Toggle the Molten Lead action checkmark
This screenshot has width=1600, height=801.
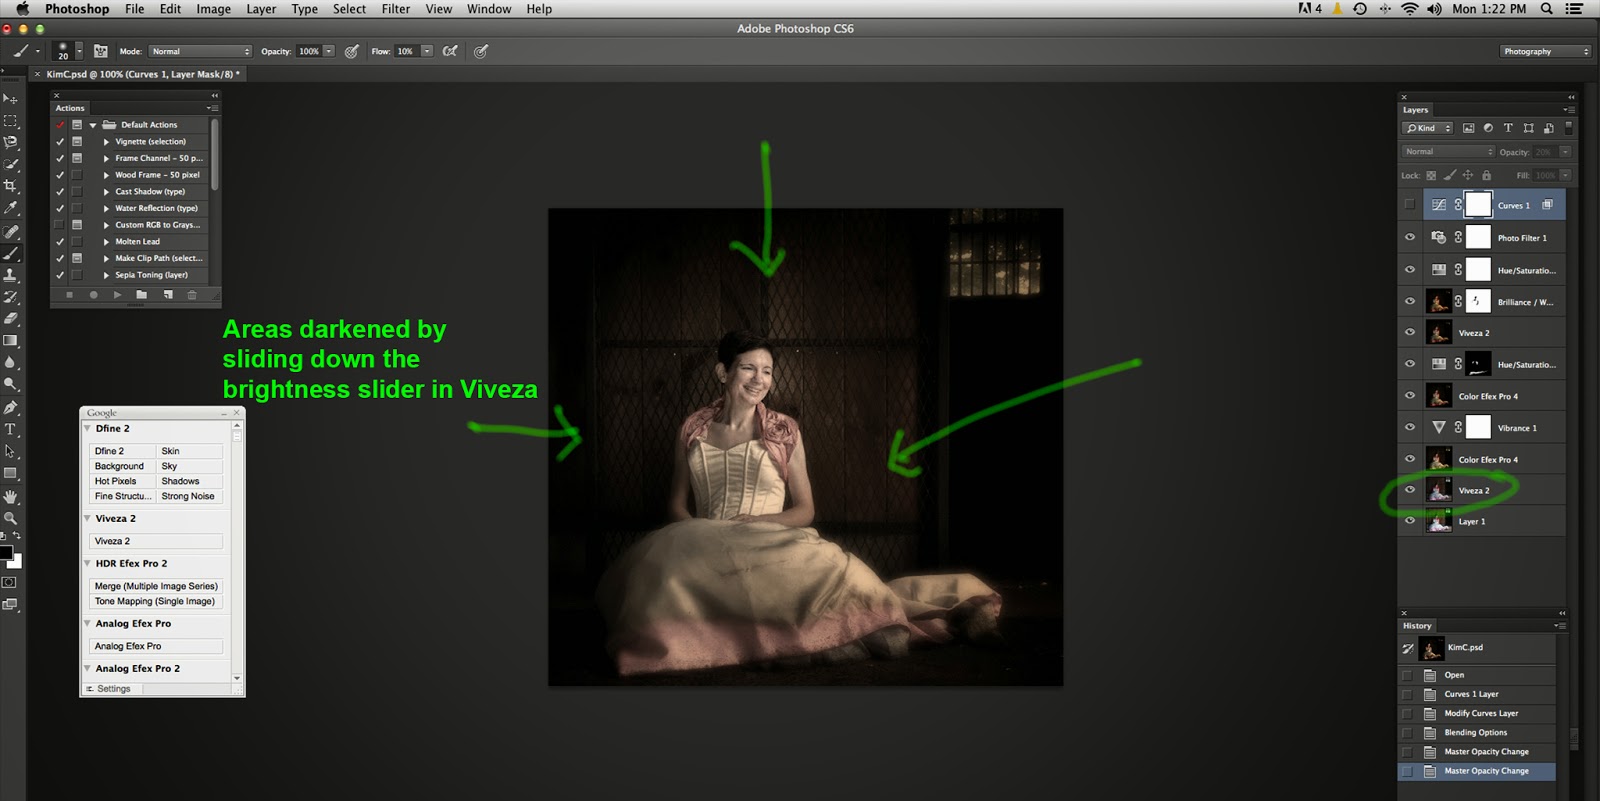pyautogui.click(x=60, y=241)
